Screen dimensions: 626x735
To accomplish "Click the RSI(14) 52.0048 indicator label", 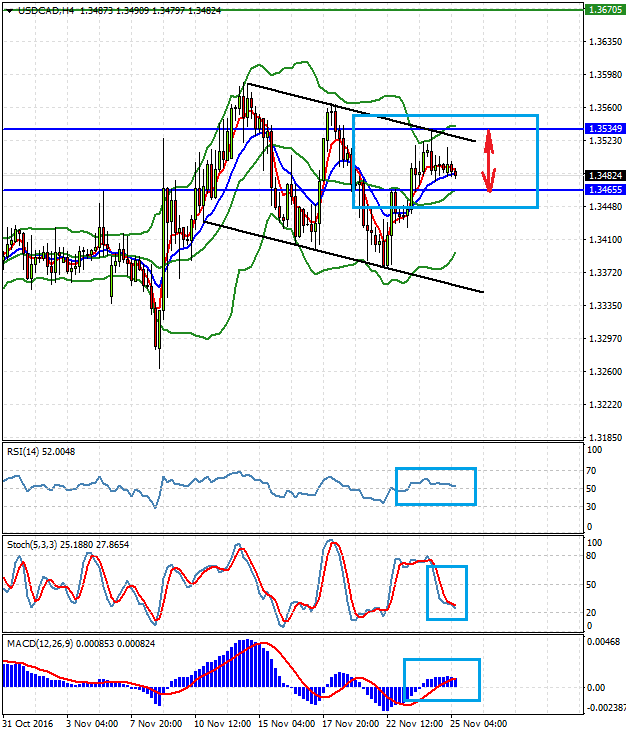I will (41, 451).
